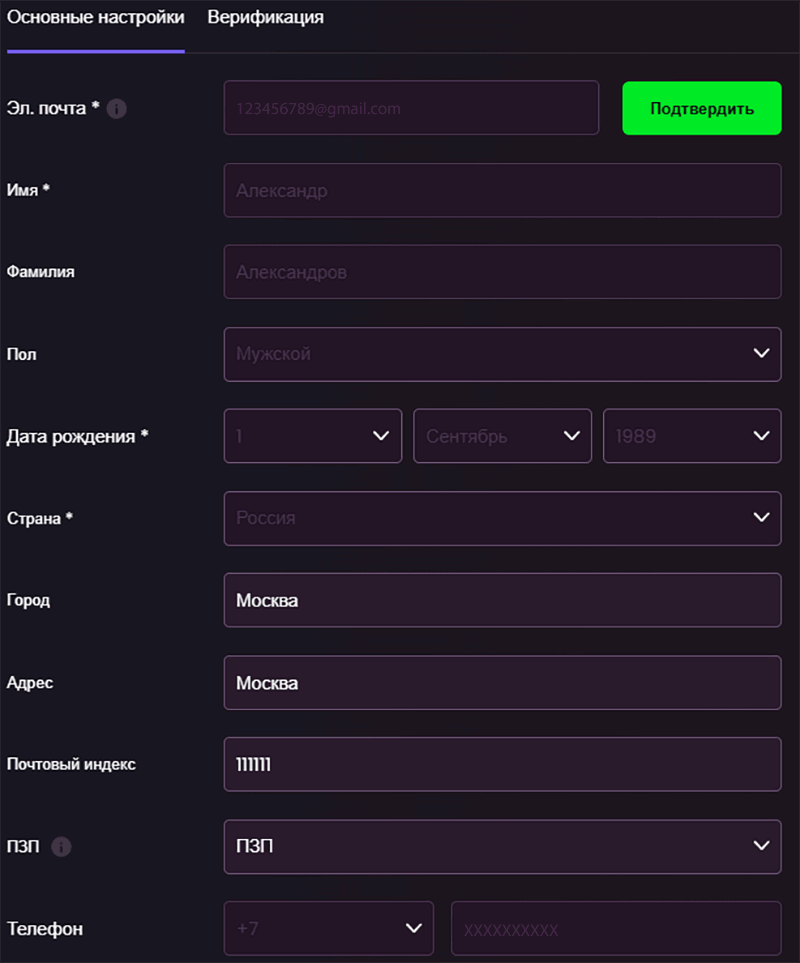Click the info icon beside ПЗП label

click(61, 847)
